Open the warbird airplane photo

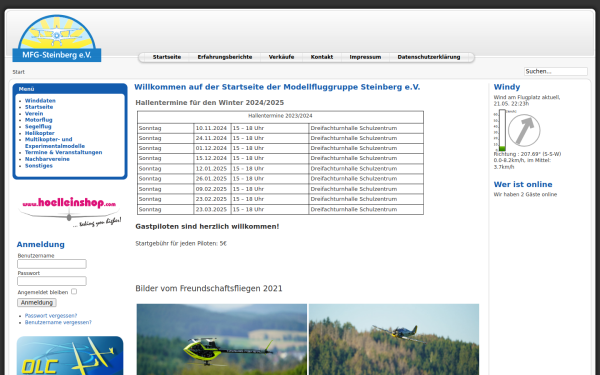394,339
